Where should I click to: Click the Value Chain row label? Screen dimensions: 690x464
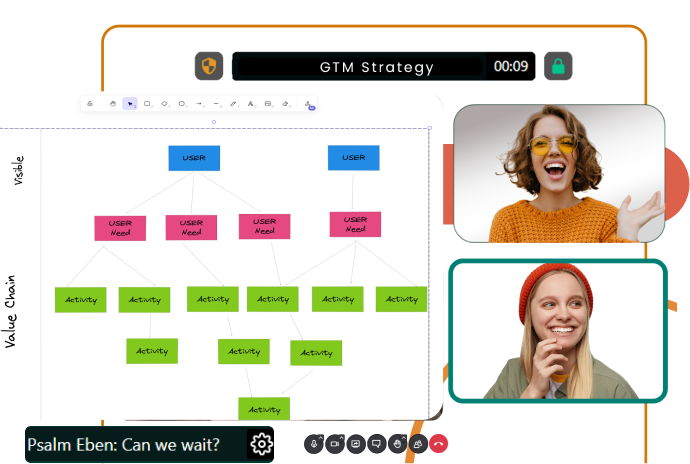(x=11, y=312)
